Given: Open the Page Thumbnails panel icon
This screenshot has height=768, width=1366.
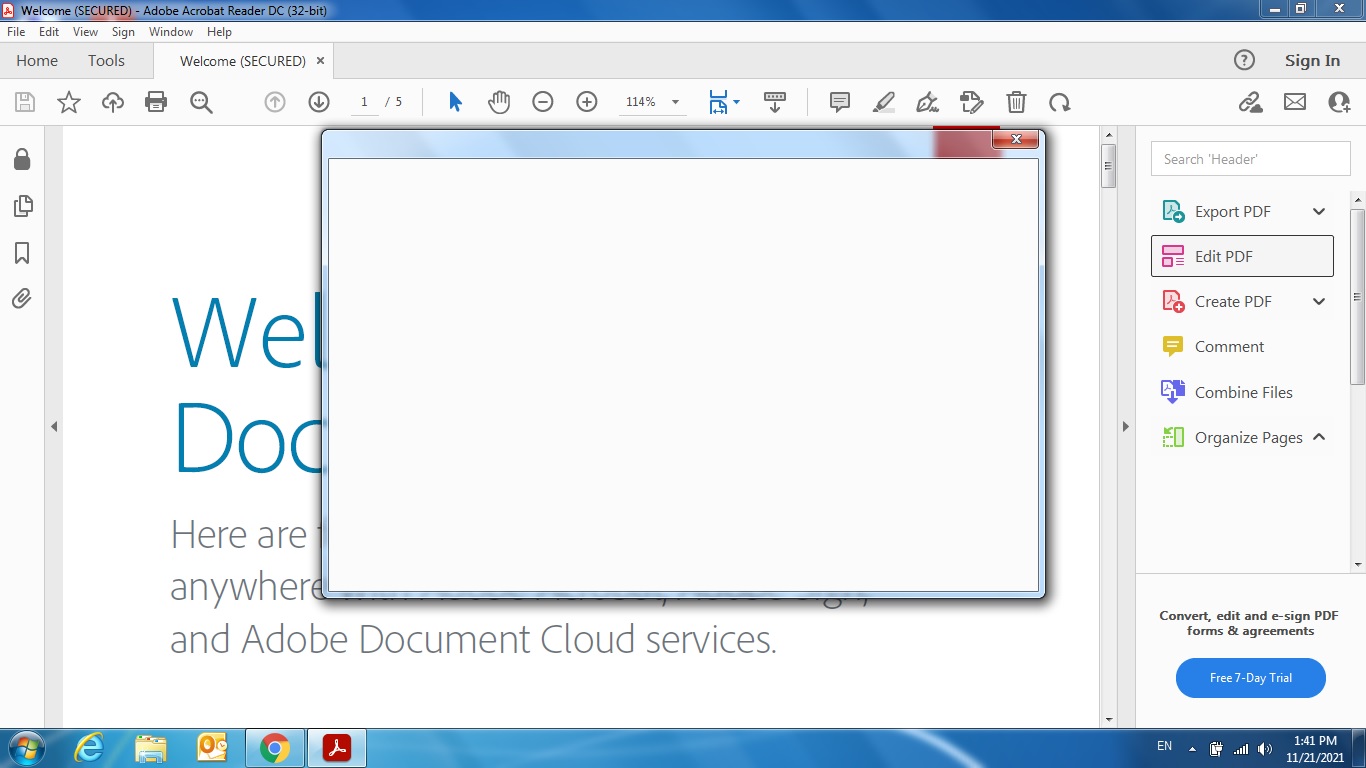Looking at the screenshot, I should tap(22, 207).
